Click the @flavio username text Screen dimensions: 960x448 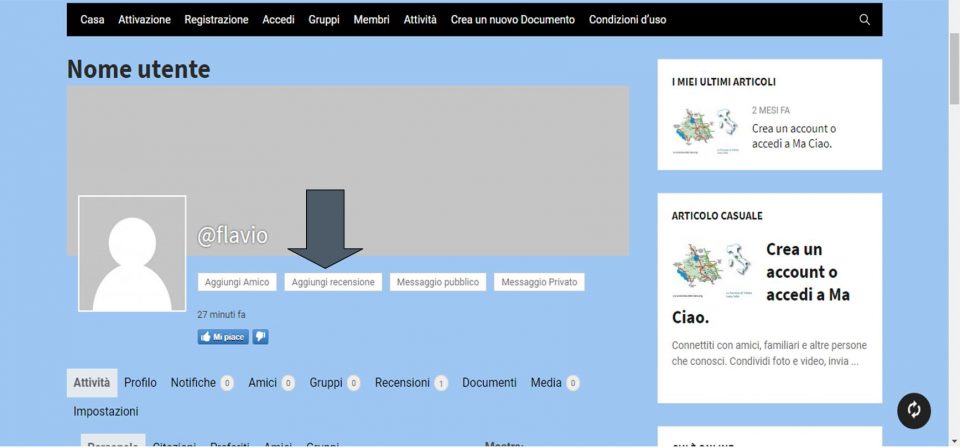[233, 235]
